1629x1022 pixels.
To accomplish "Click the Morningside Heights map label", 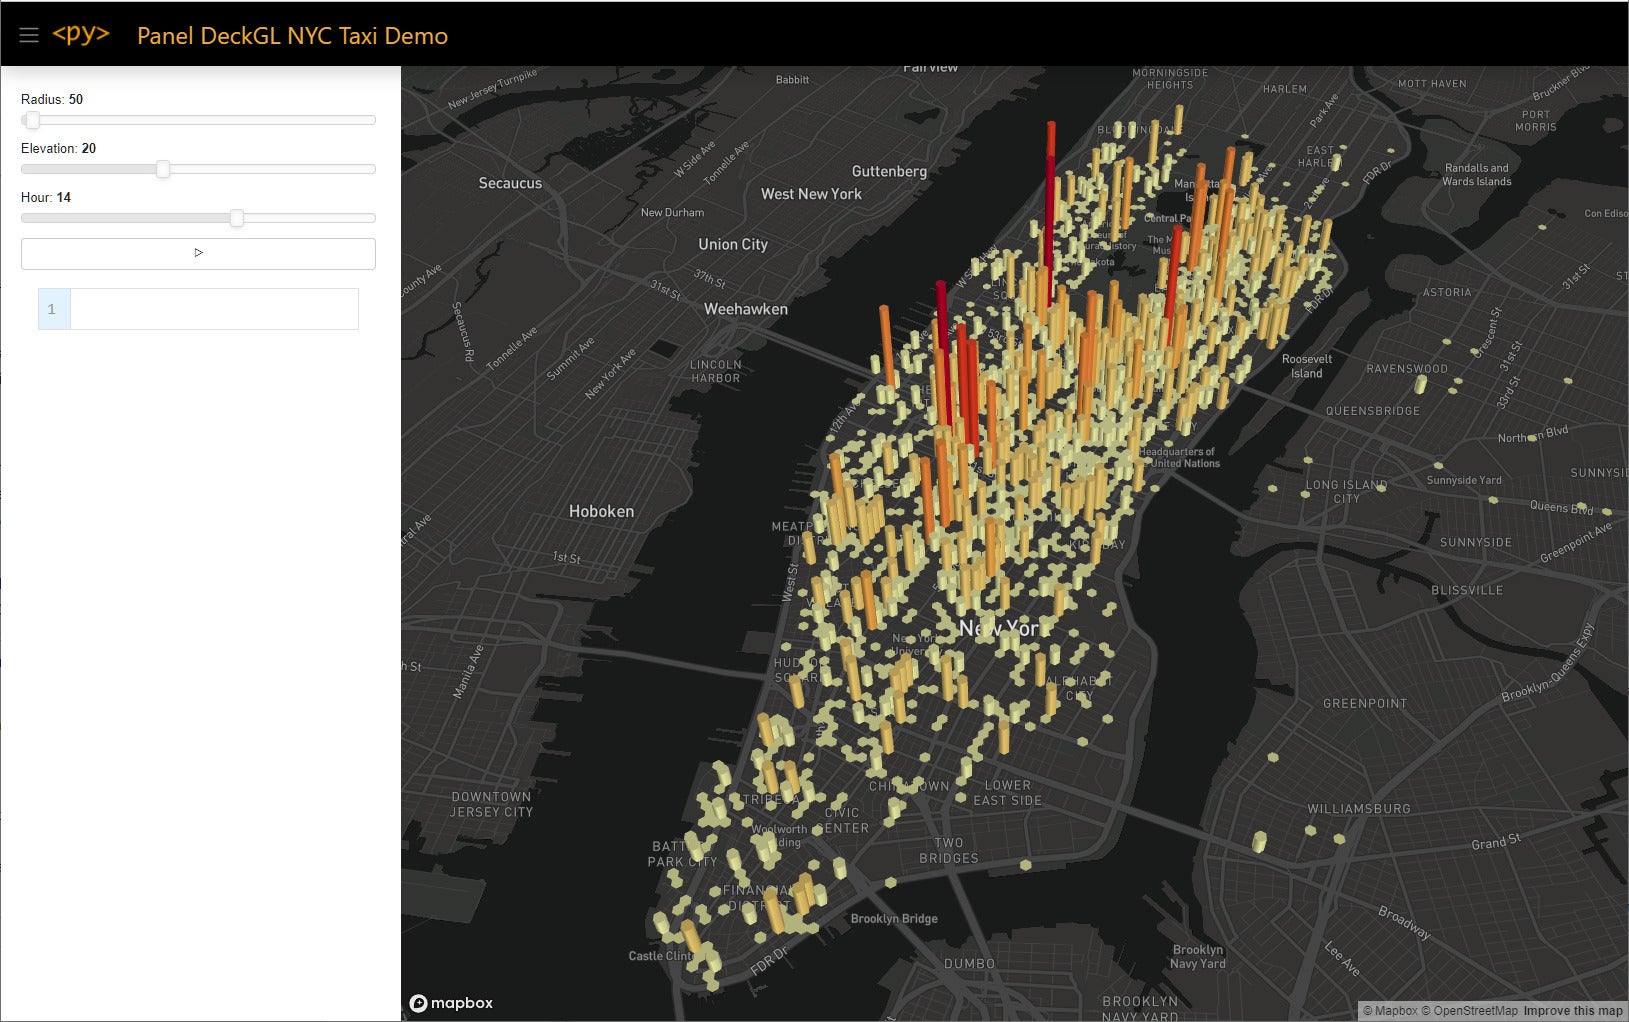I will [x=1170, y=79].
